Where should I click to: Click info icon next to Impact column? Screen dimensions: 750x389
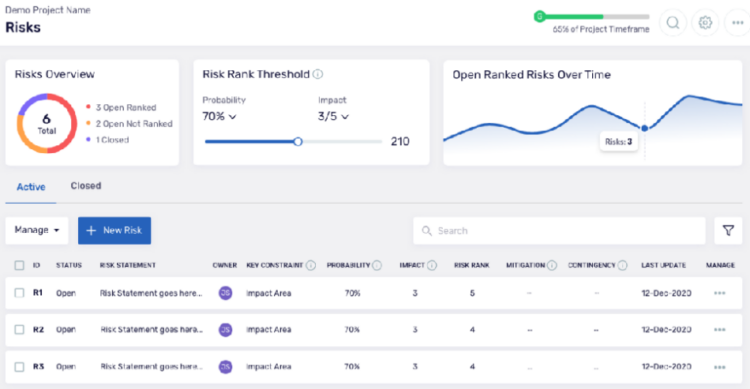432,265
